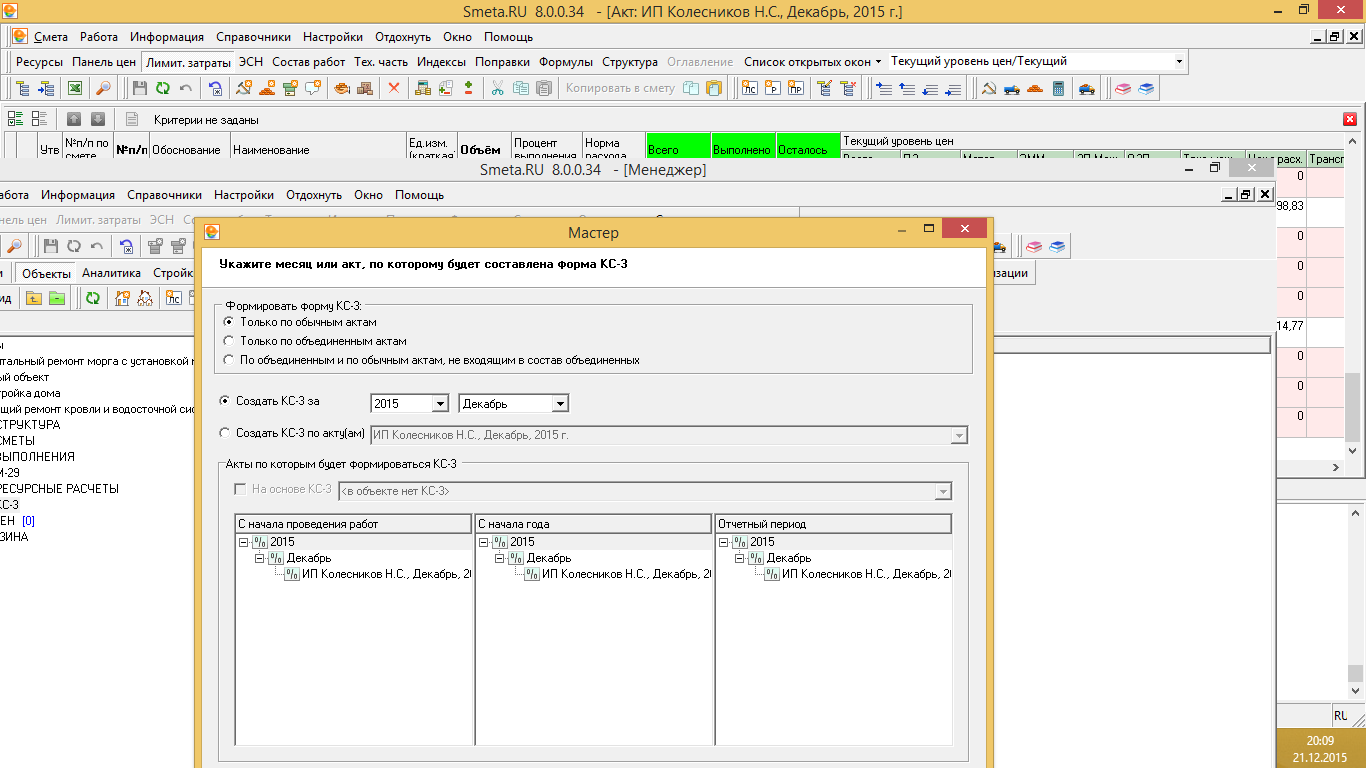Image resolution: width=1366 pixels, height=768 pixels.
Task: Click the magnifying glass search icon
Action: point(102,88)
